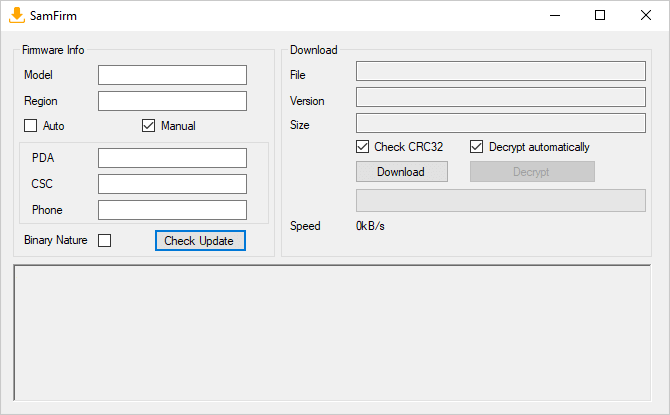Click the Check Update button
670x415 pixels.
point(200,241)
